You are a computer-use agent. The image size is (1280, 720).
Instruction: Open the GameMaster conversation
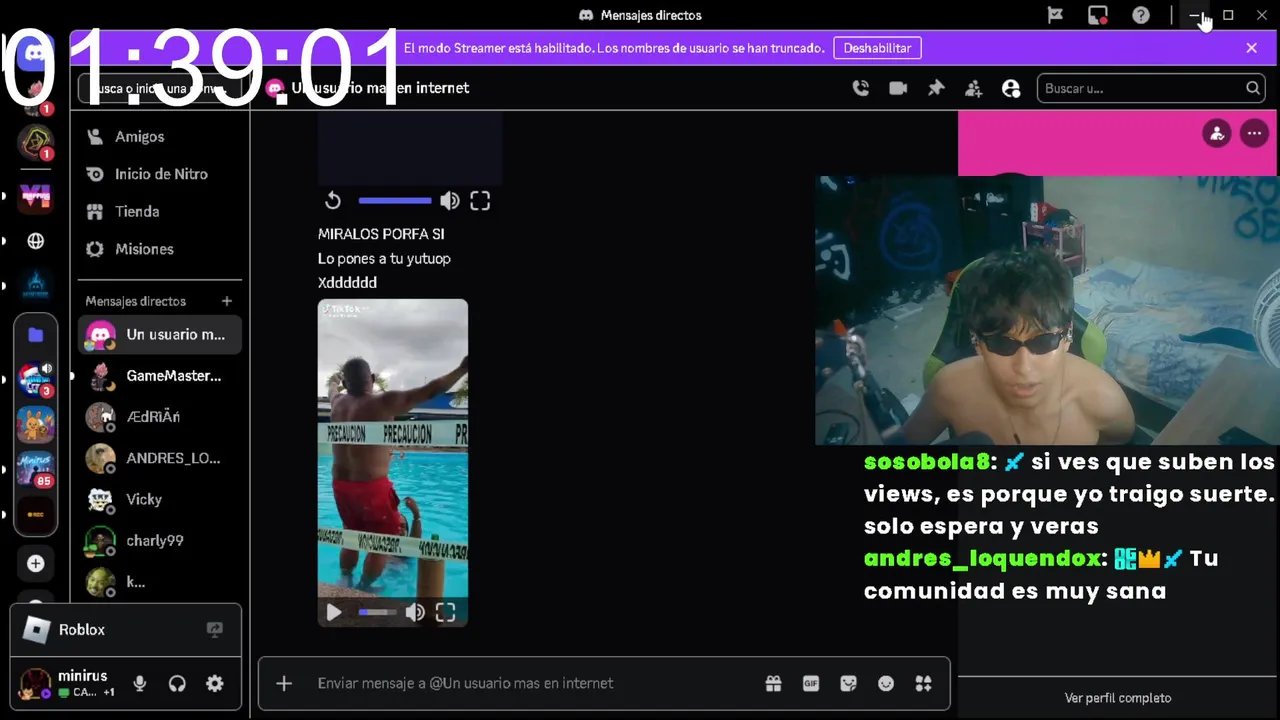point(160,376)
